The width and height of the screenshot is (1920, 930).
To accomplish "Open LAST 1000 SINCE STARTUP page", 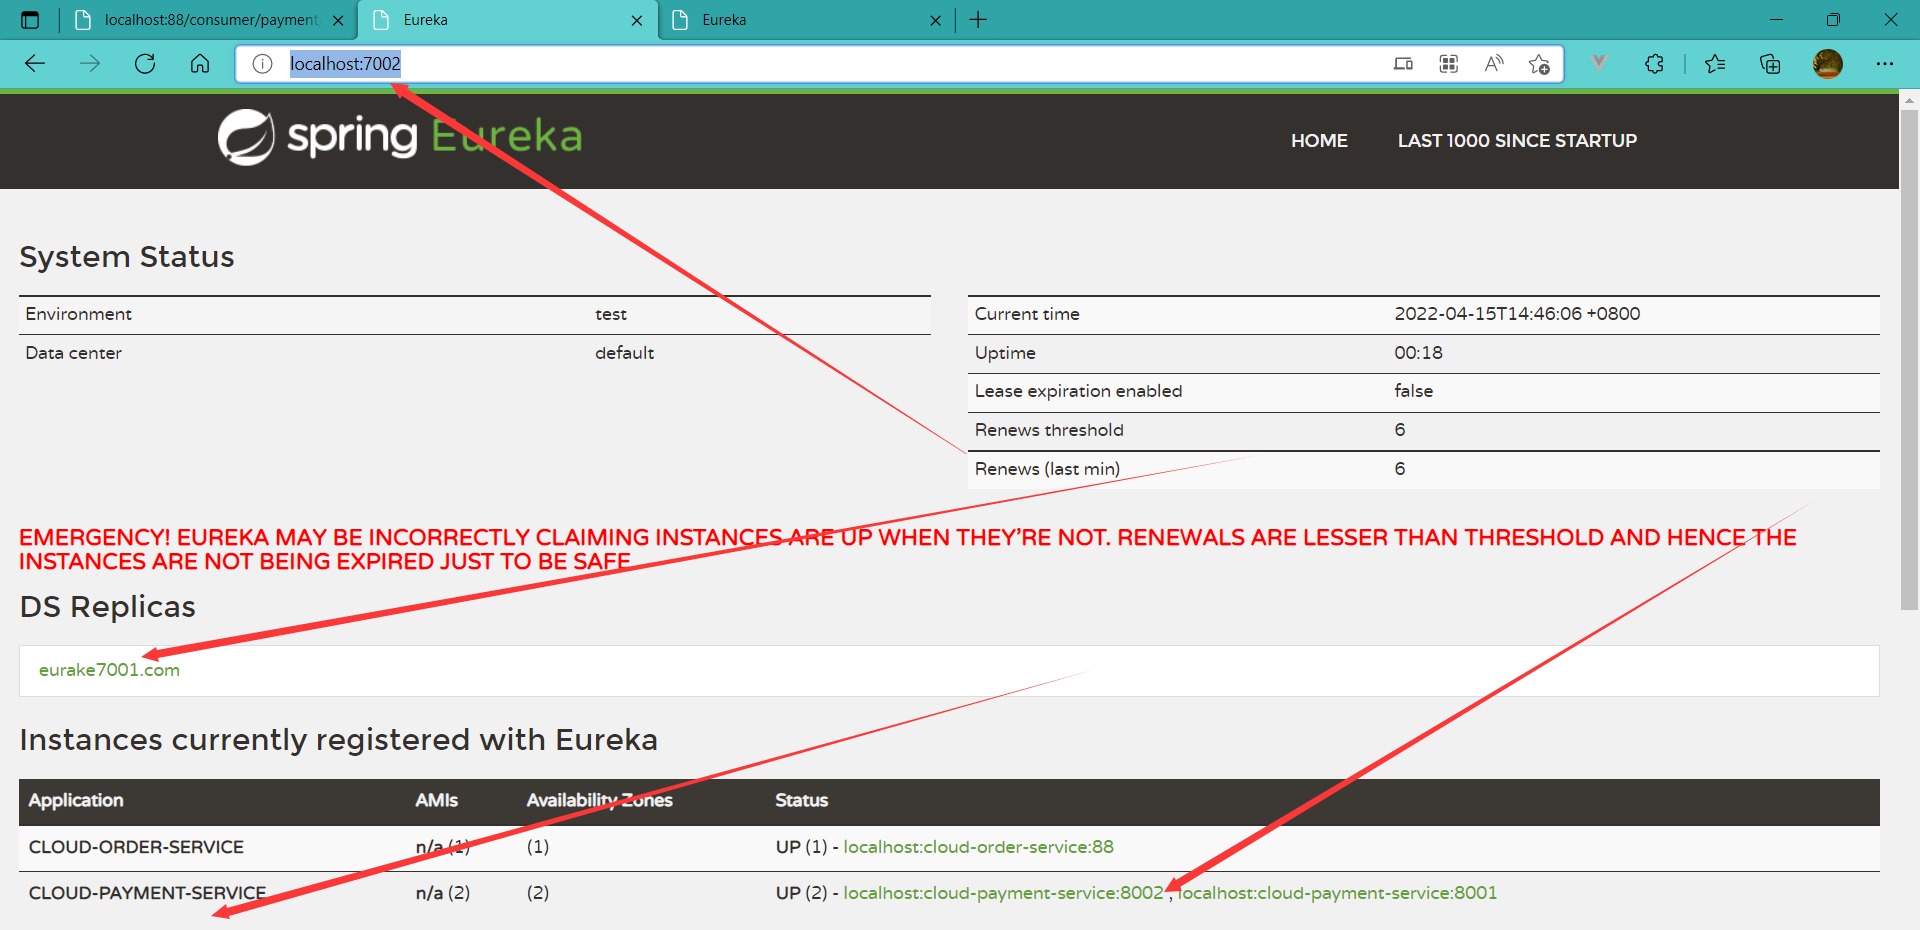I will tap(1517, 141).
